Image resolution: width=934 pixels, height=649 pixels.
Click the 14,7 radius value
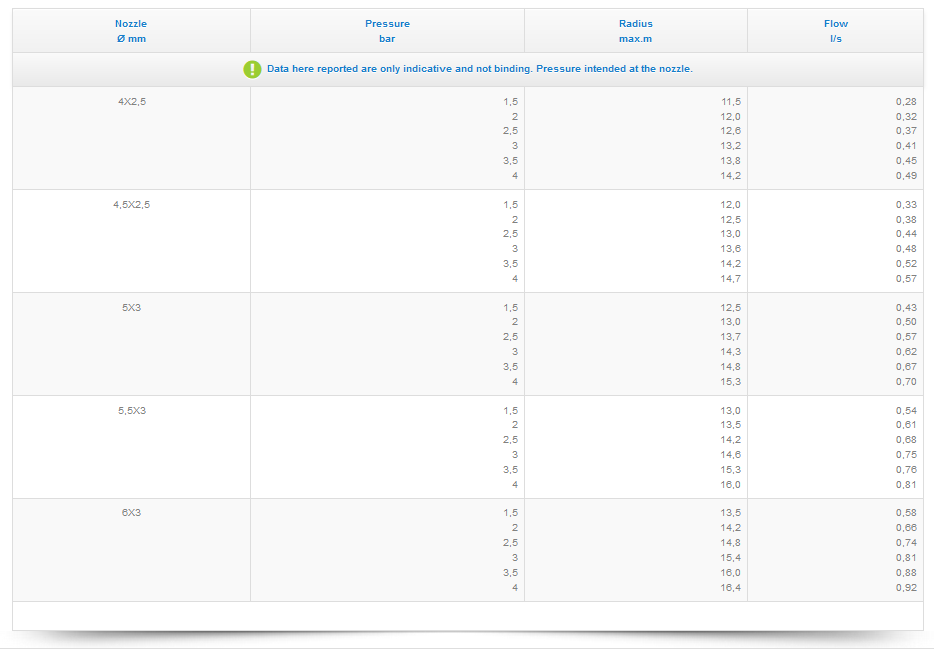730,279
